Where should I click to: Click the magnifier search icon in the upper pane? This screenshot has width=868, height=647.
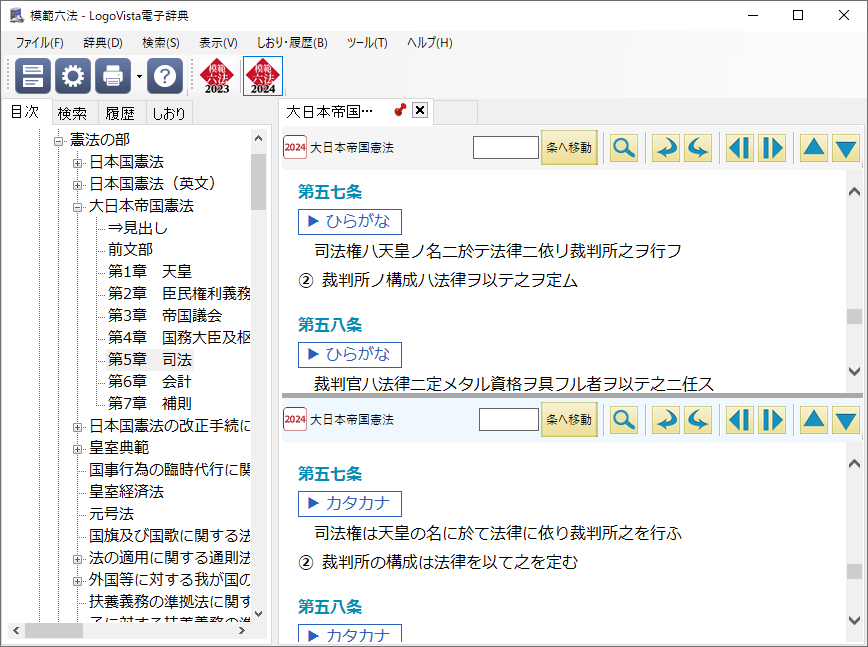(x=624, y=148)
